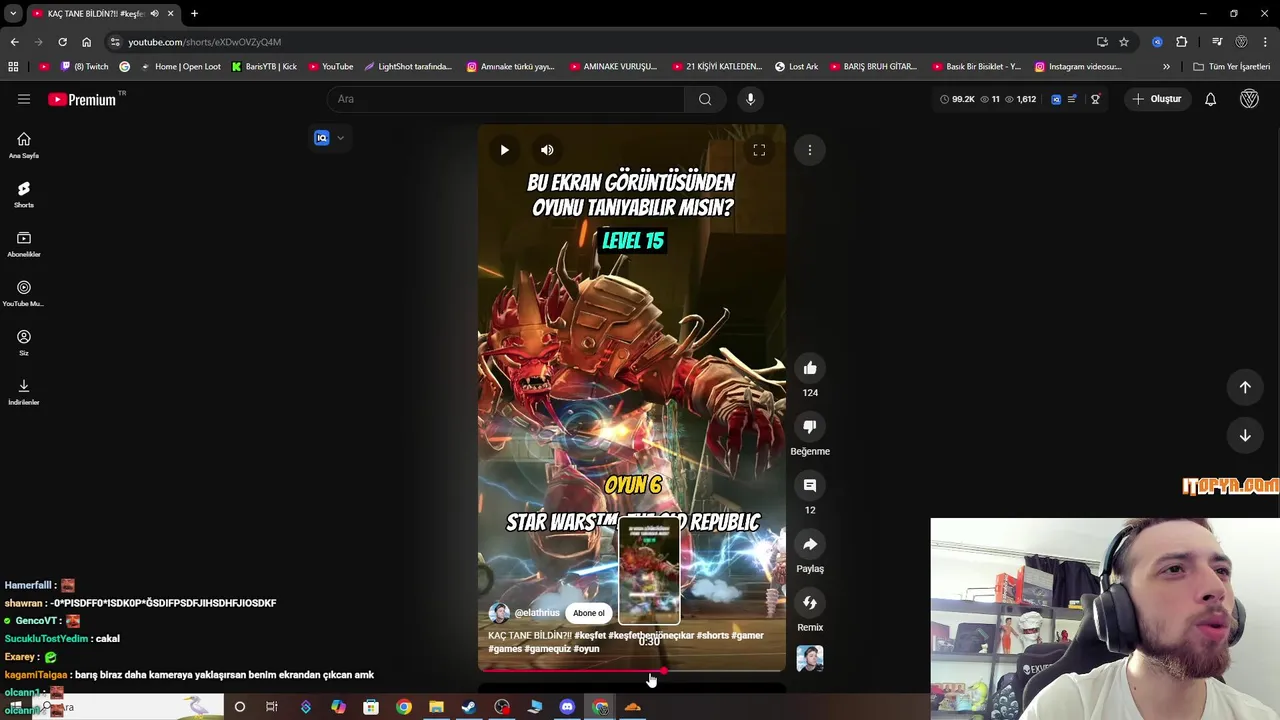
Task: Open Home | Open Loot bookmark
Action: (x=180, y=67)
